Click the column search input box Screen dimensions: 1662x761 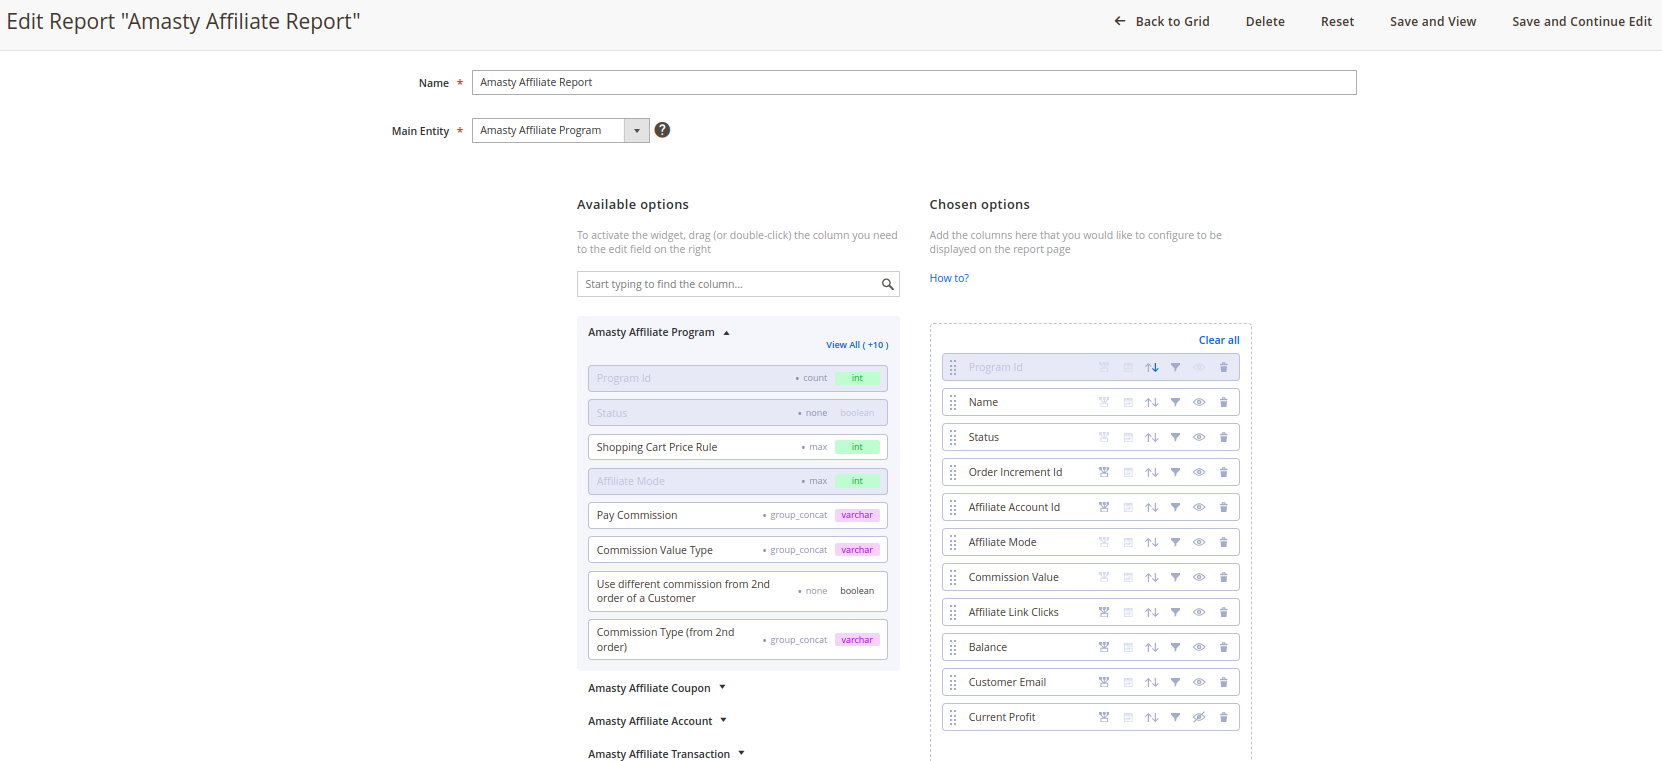click(738, 284)
